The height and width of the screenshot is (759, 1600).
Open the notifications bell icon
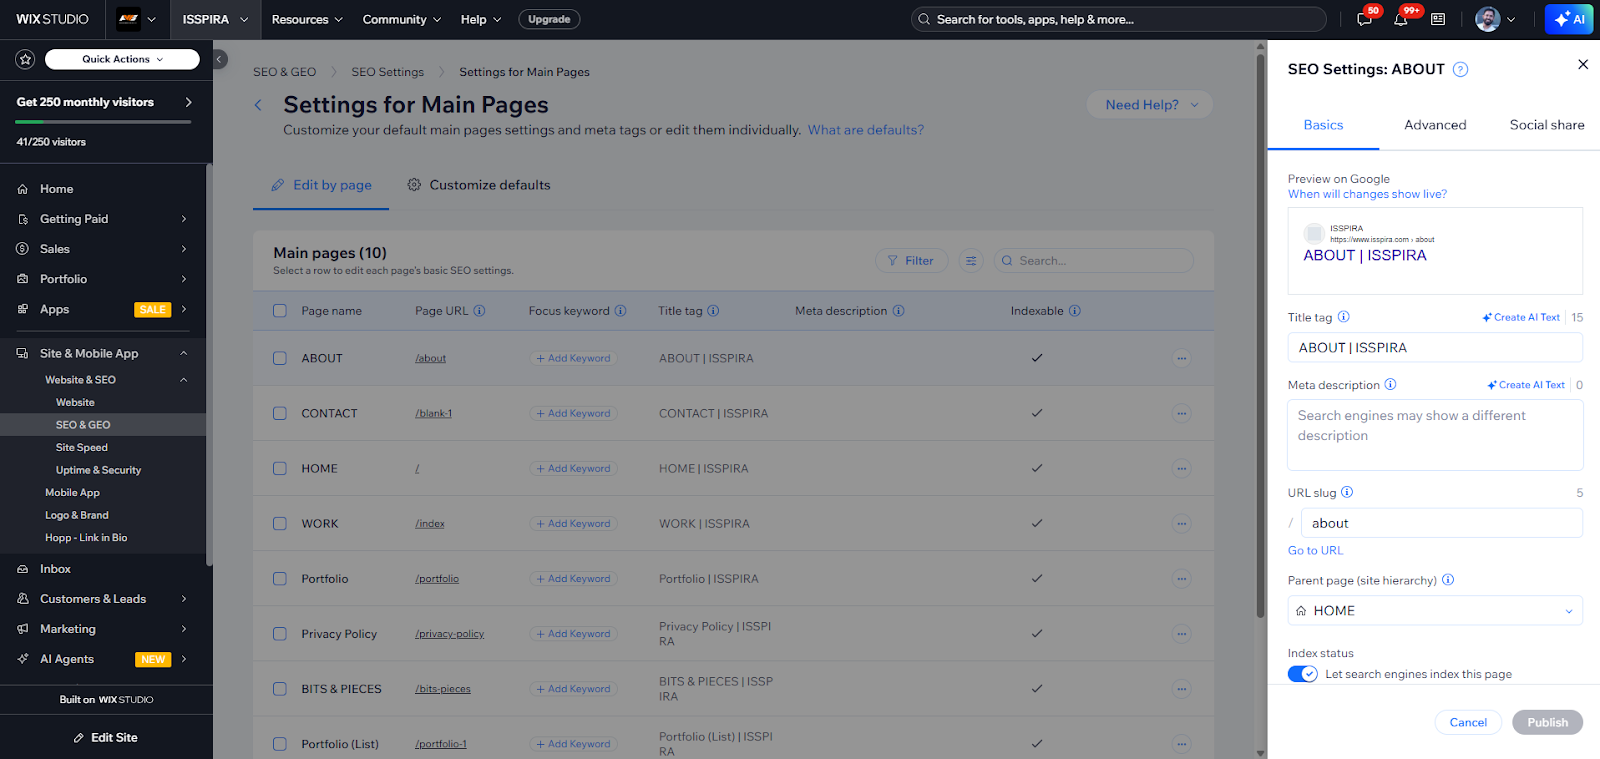point(1401,19)
